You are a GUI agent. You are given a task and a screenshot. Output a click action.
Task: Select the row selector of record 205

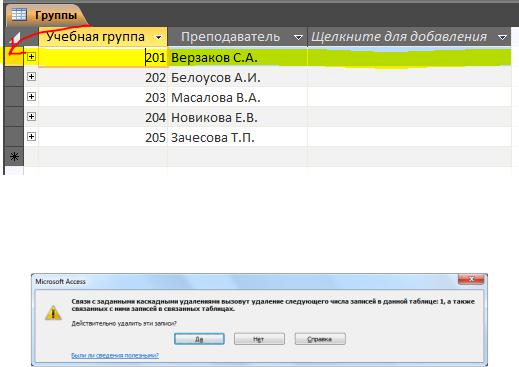[x=14, y=137]
